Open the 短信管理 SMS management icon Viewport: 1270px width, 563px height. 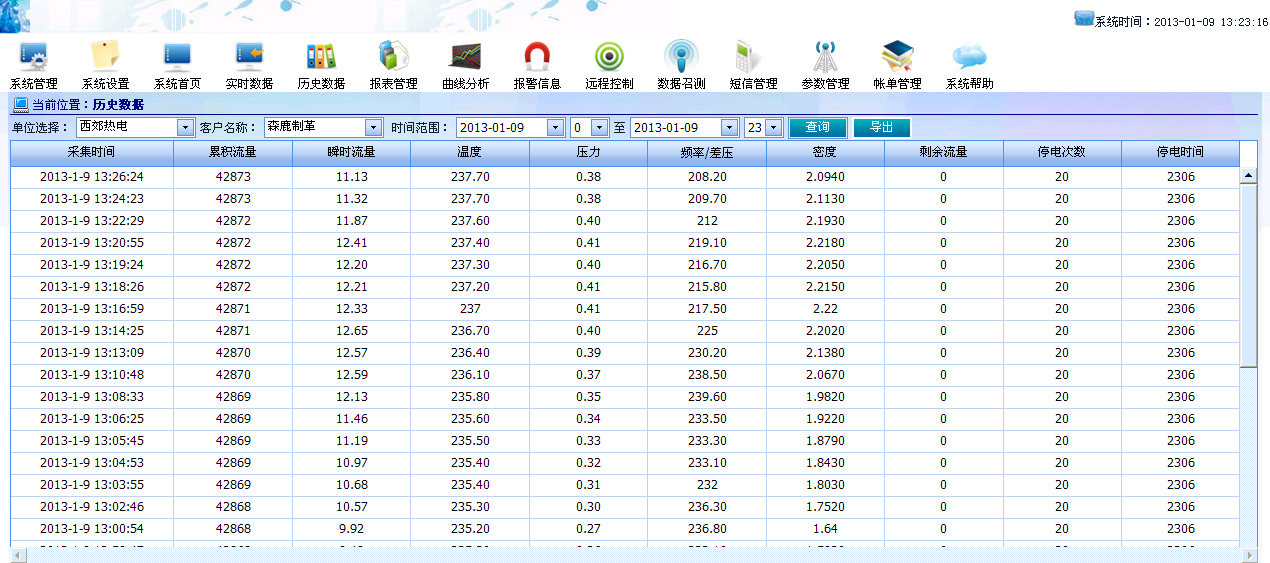click(753, 56)
